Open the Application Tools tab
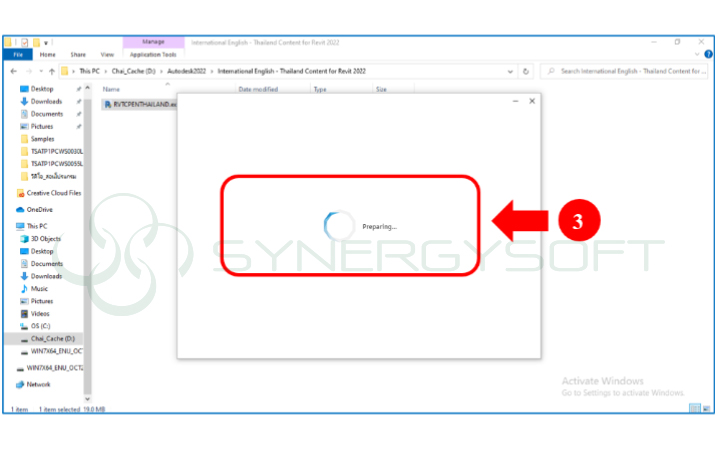Screen dimensions: 720x450 153,55
